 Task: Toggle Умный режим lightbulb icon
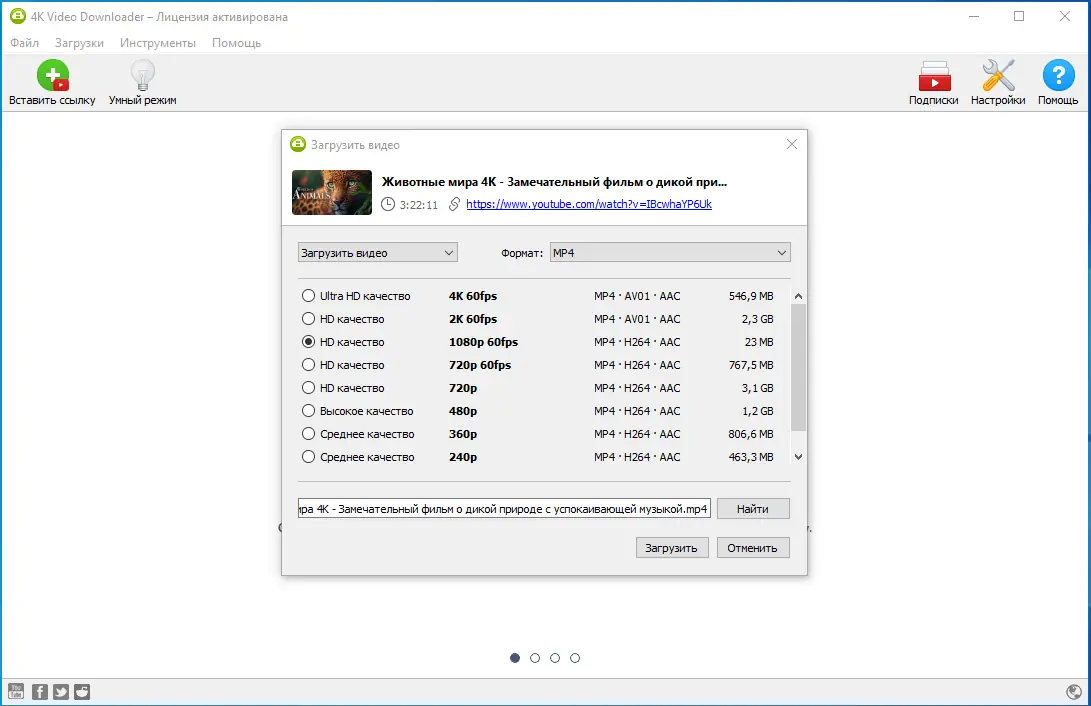tap(143, 75)
